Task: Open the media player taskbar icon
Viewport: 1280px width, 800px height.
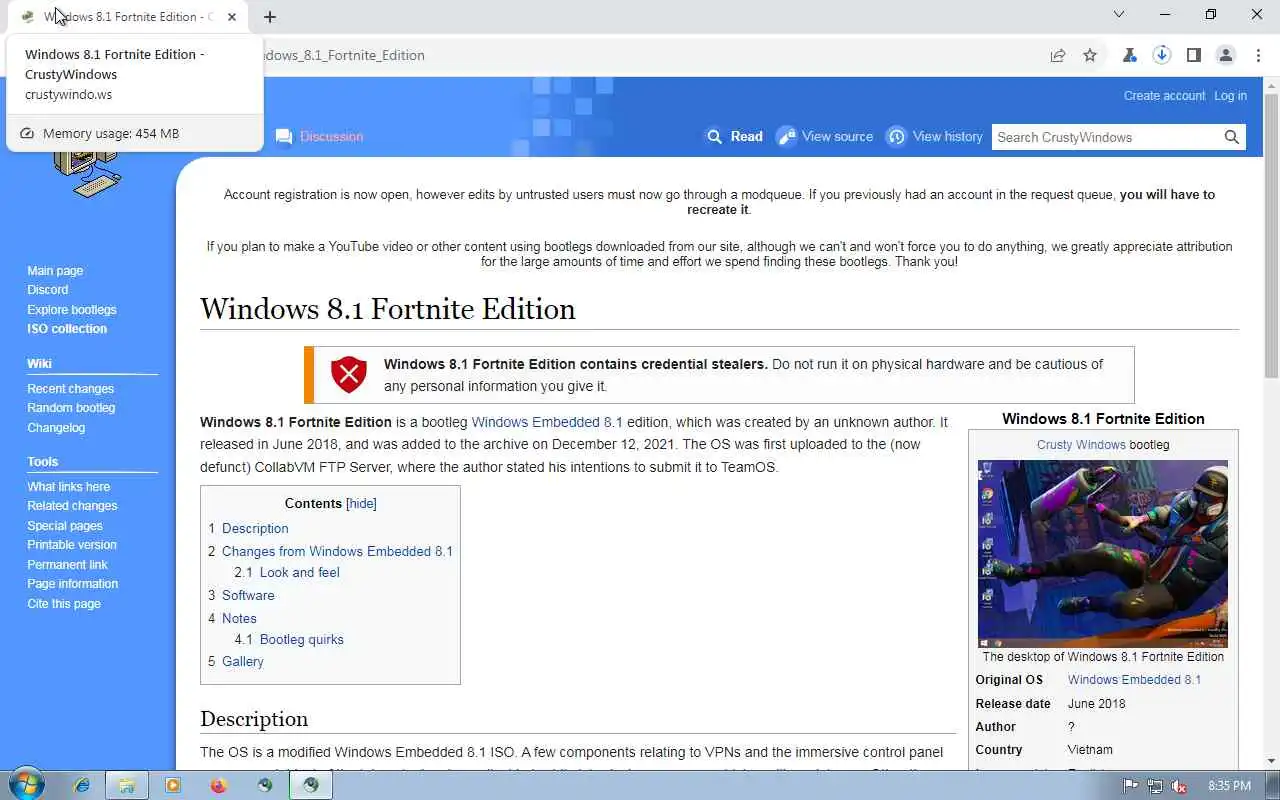Action: click(173, 786)
